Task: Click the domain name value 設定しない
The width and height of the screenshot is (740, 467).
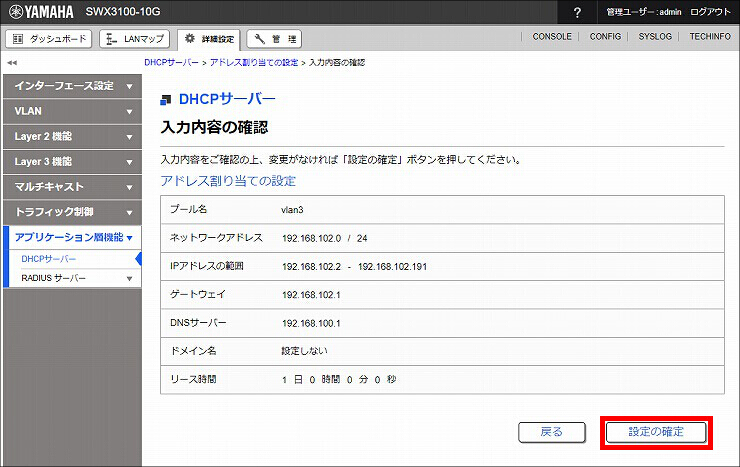Action: [x=304, y=351]
